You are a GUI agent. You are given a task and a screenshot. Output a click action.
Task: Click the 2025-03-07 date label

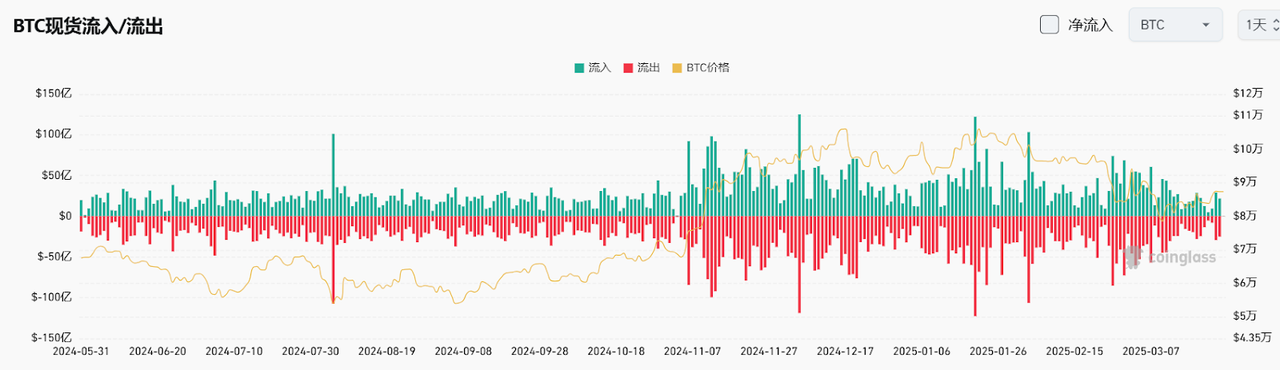pyautogui.click(x=1150, y=352)
